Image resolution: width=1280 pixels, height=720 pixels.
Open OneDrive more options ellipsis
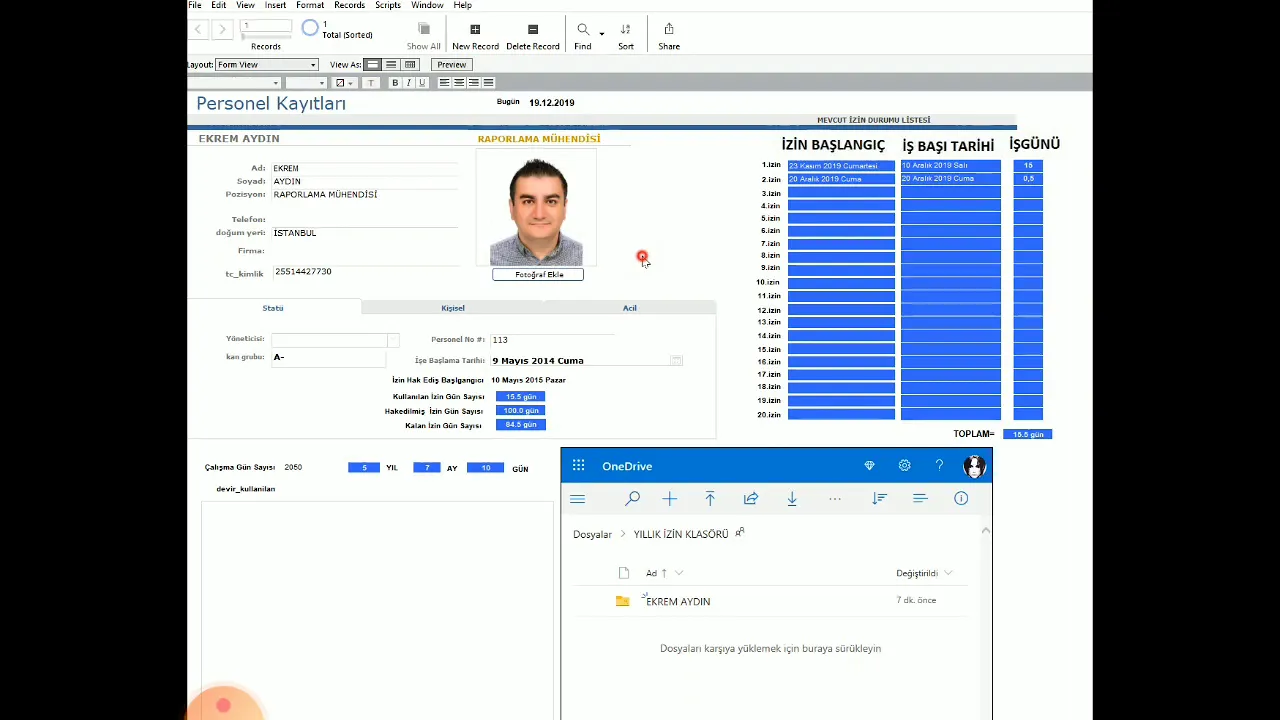coord(835,499)
